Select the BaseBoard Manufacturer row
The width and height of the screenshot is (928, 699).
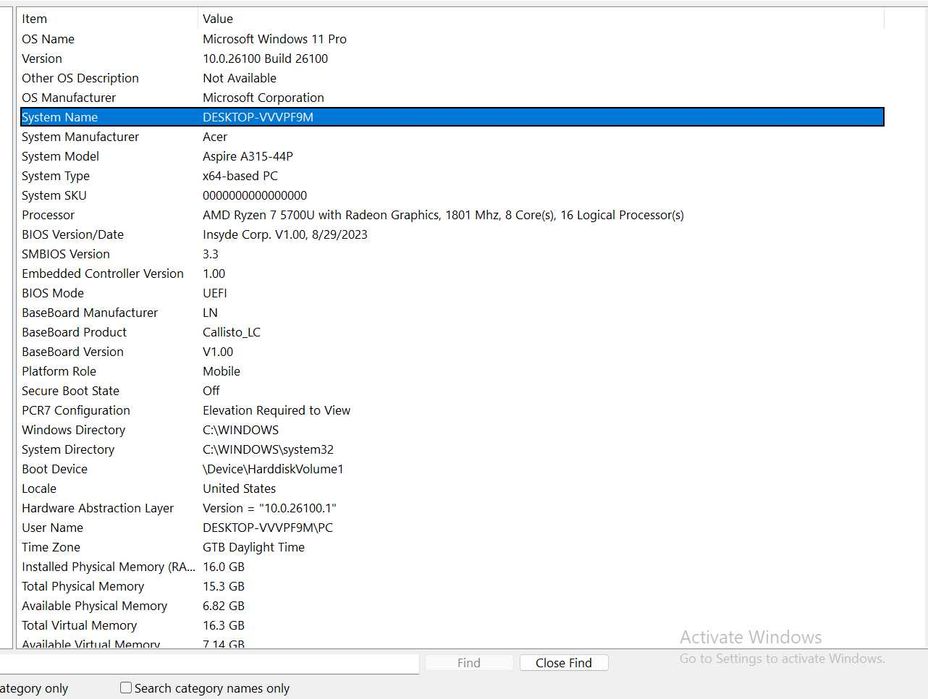[x=452, y=313]
